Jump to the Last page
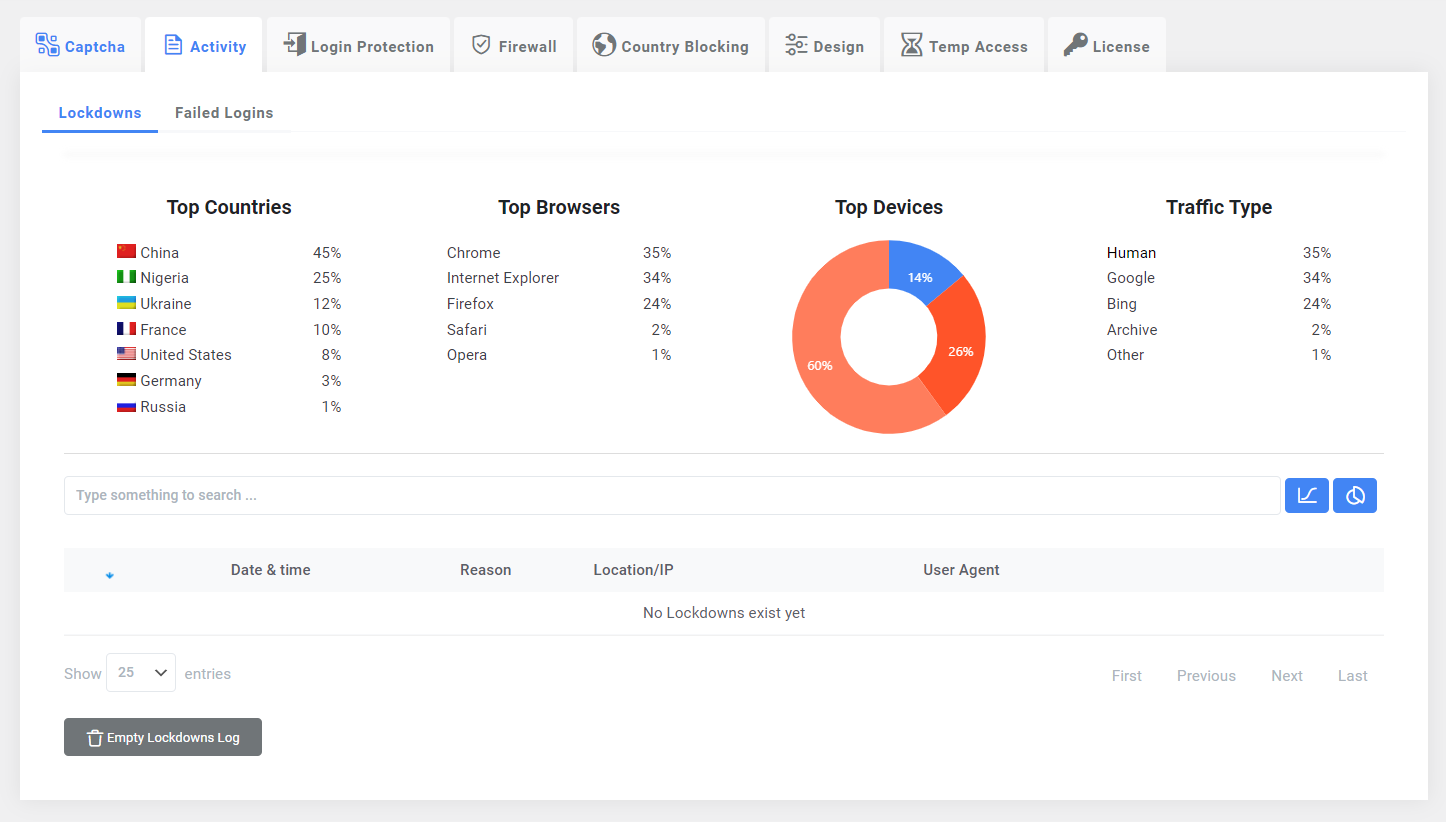The height and width of the screenshot is (822, 1446). (1353, 676)
